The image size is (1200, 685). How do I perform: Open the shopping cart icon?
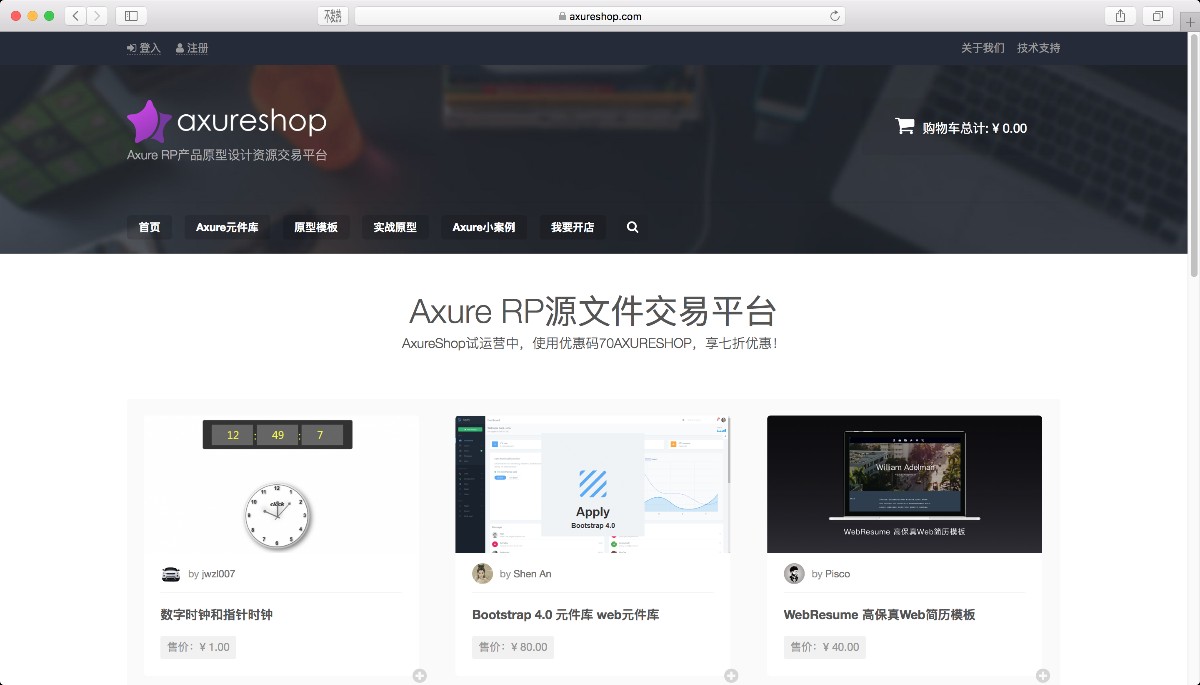(904, 126)
